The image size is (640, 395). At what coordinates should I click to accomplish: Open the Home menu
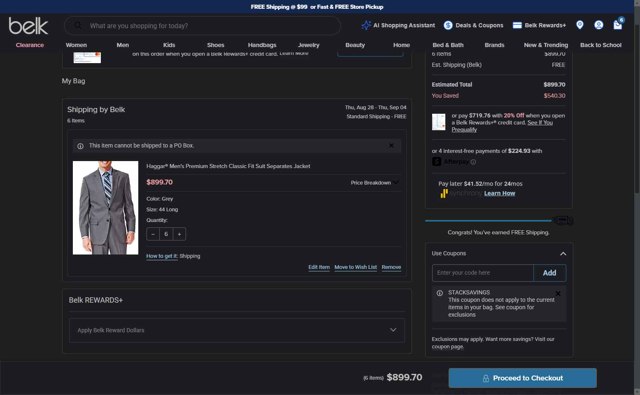pyautogui.click(x=402, y=45)
